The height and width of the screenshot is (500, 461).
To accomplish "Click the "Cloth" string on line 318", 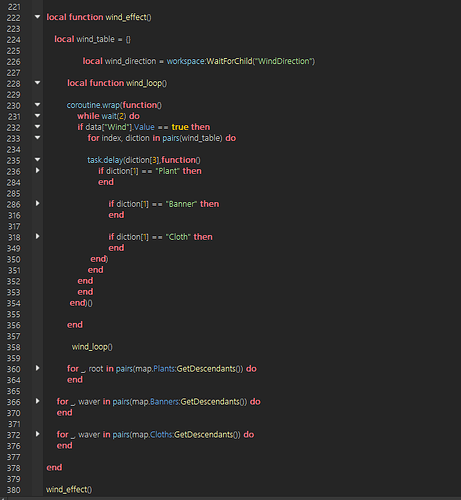I will tap(178, 237).
